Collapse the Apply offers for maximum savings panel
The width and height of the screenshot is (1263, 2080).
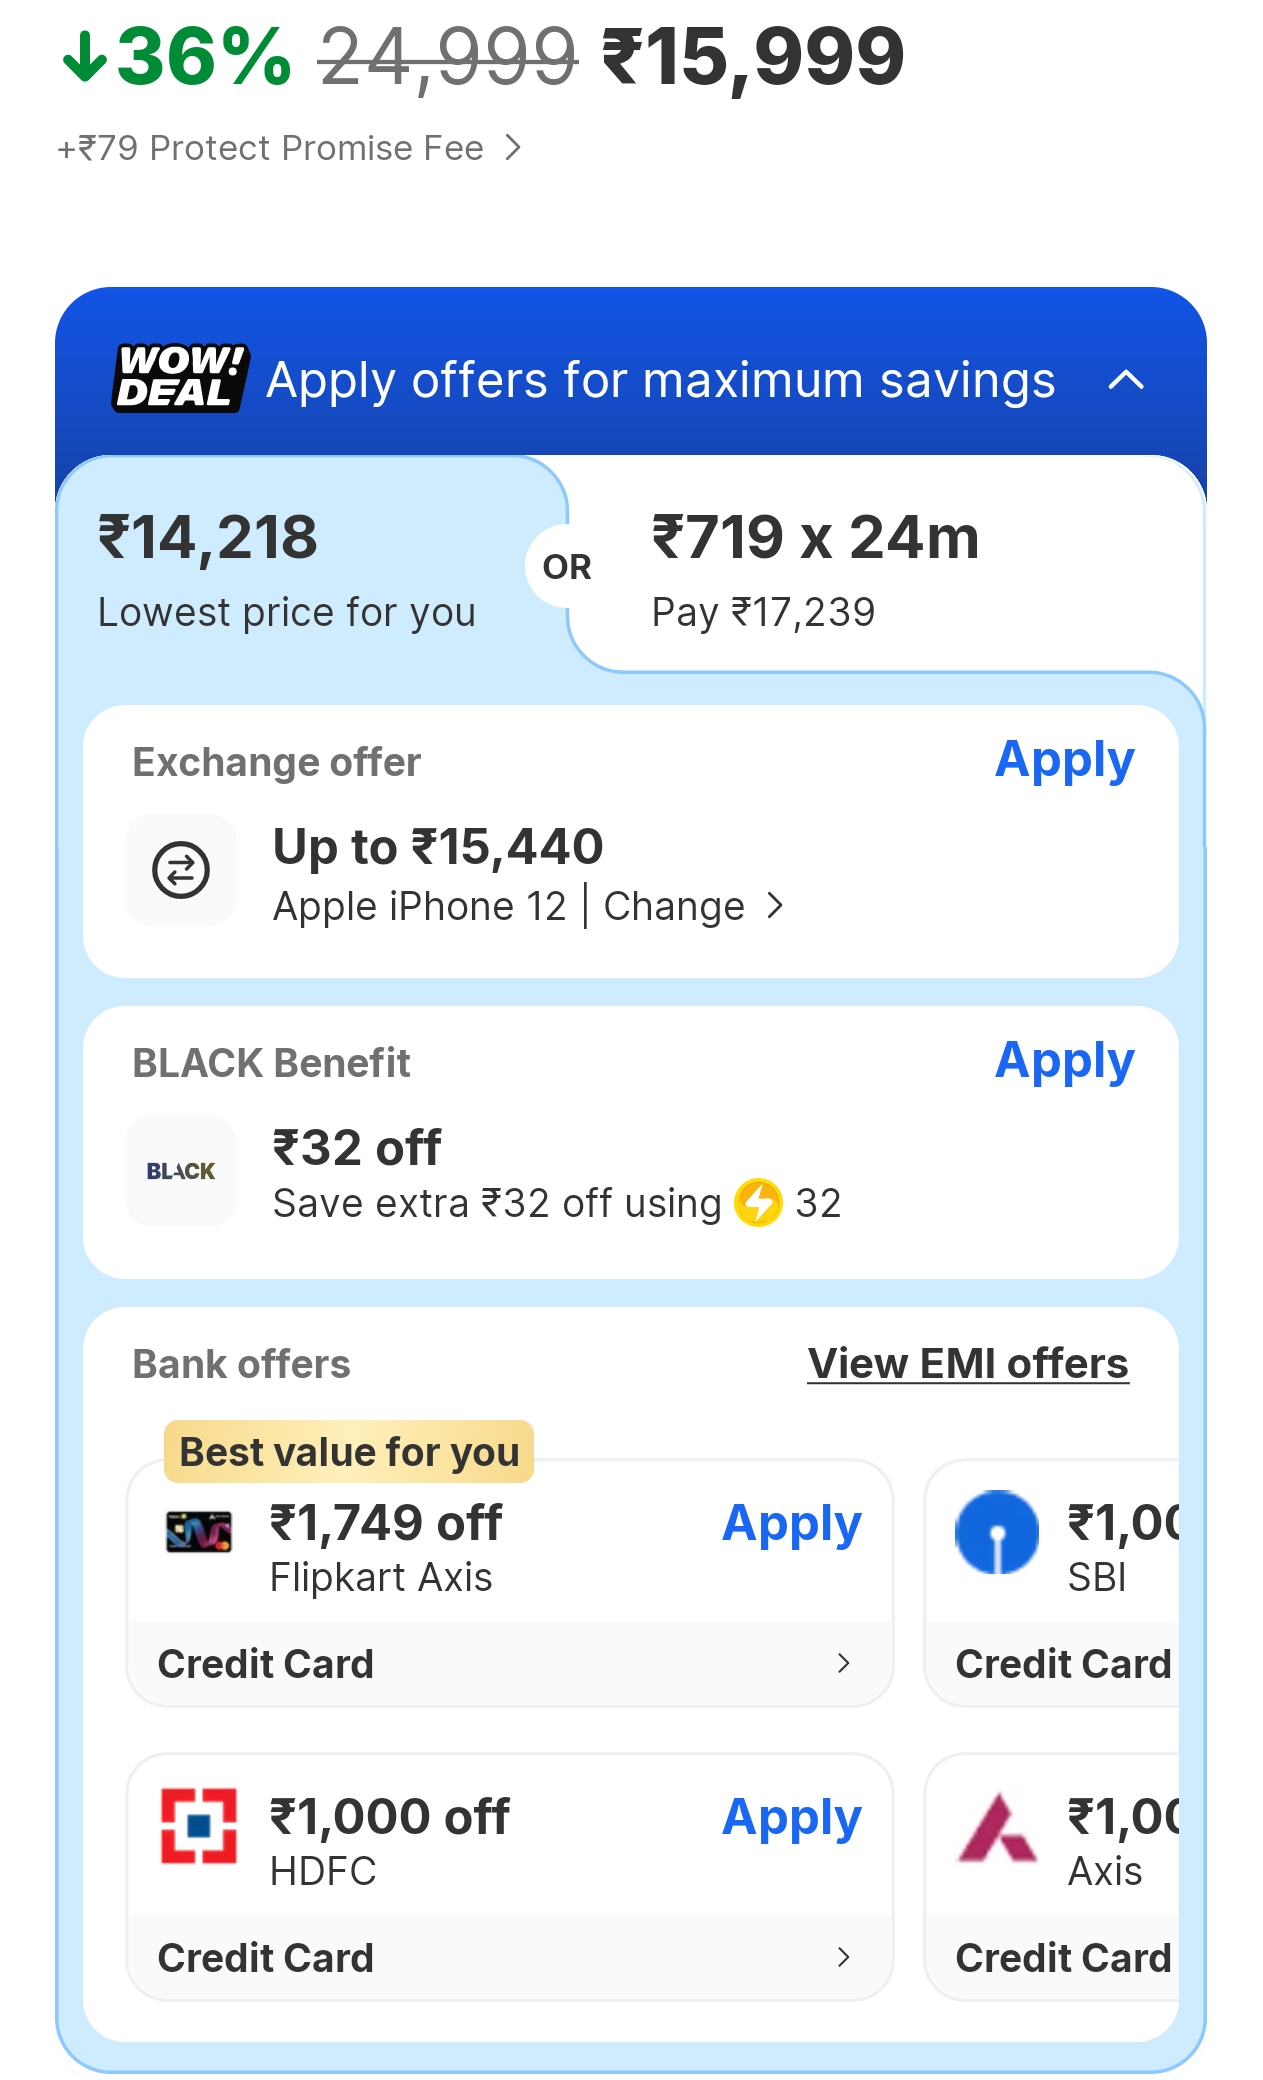pos(1126,380)
